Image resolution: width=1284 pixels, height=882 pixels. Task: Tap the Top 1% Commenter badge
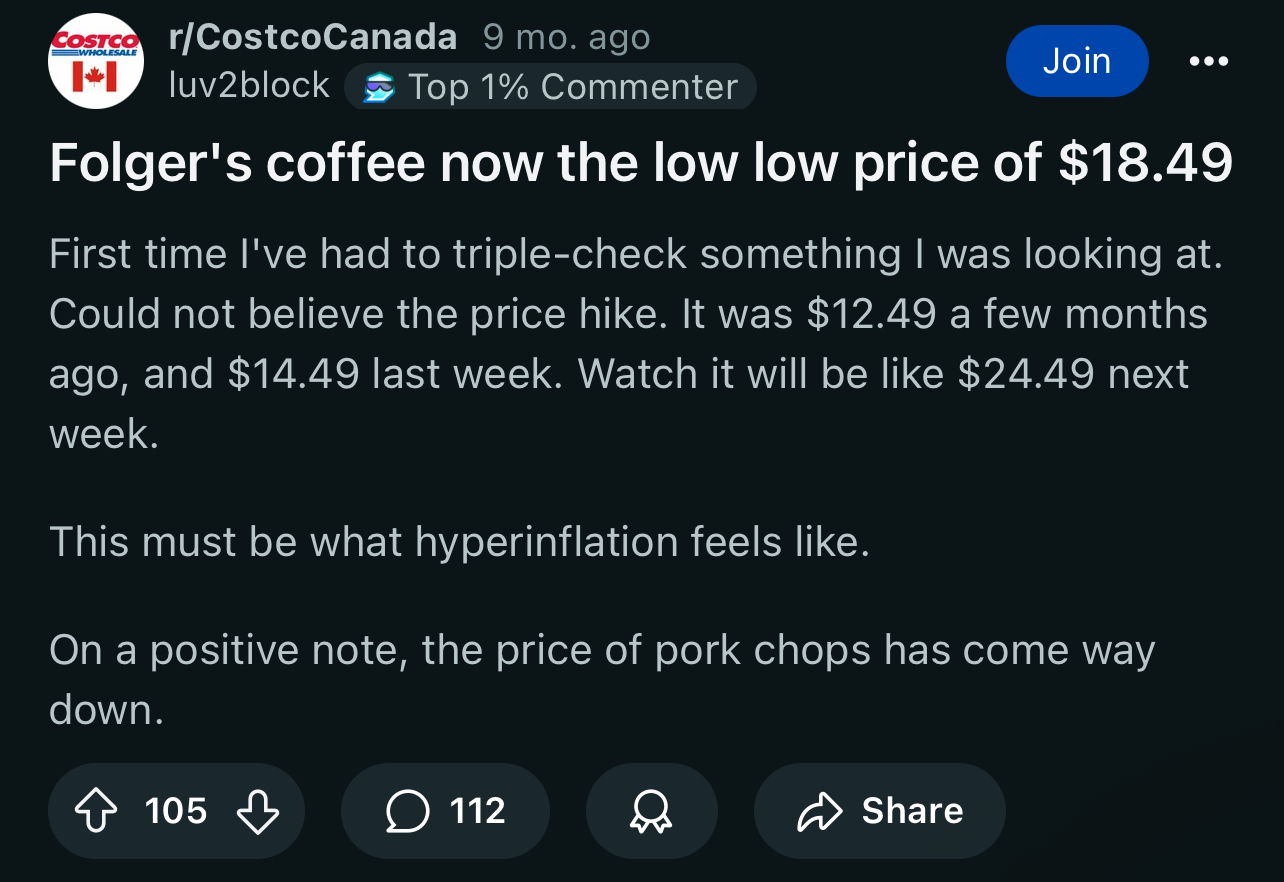click(x=550, y=87)
